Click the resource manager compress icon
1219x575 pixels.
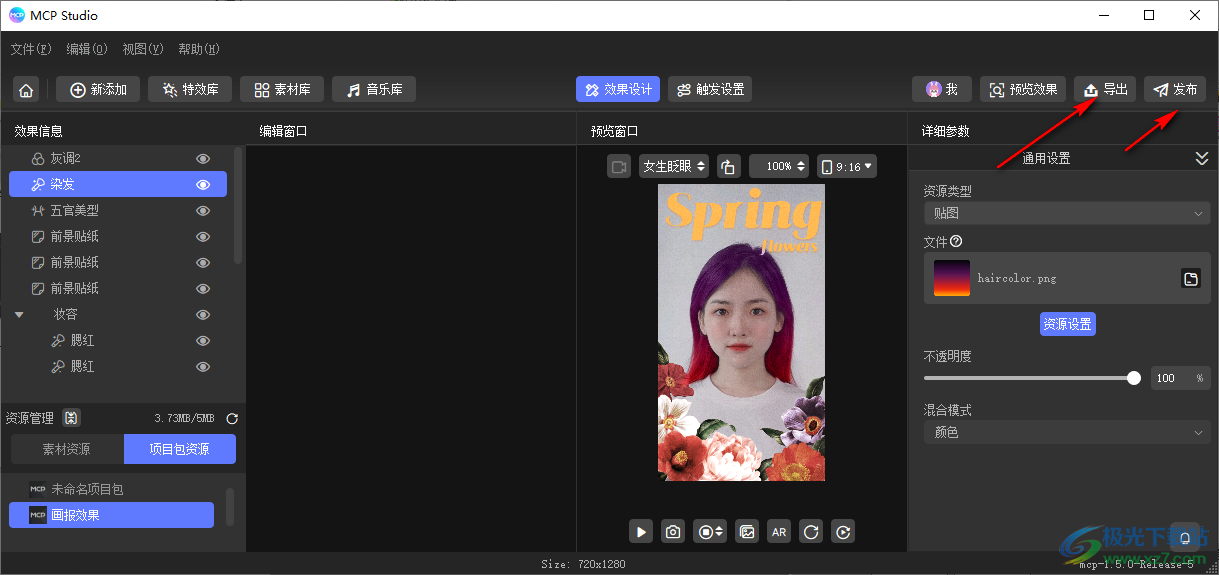(71, 418)
